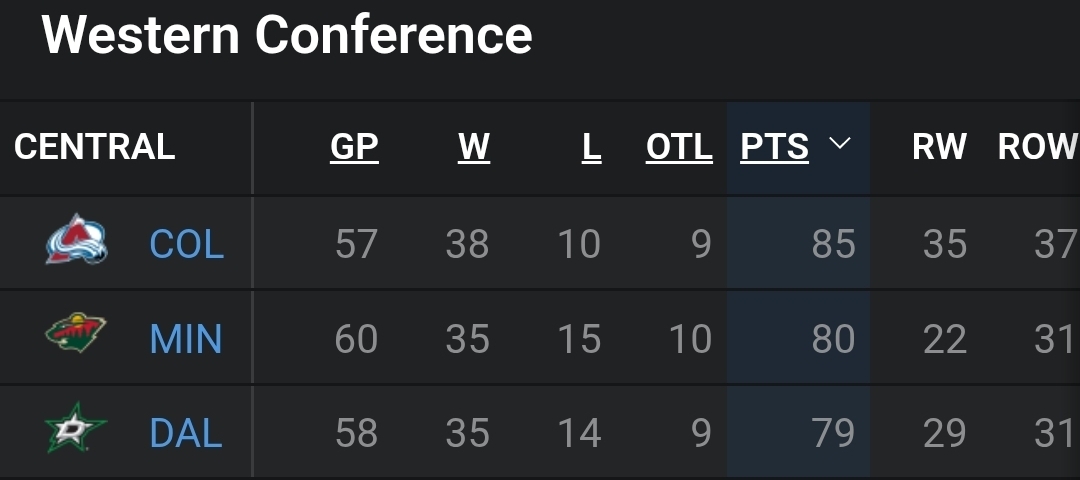Click Colorado's 57 games played value

[x=356, y=244]
